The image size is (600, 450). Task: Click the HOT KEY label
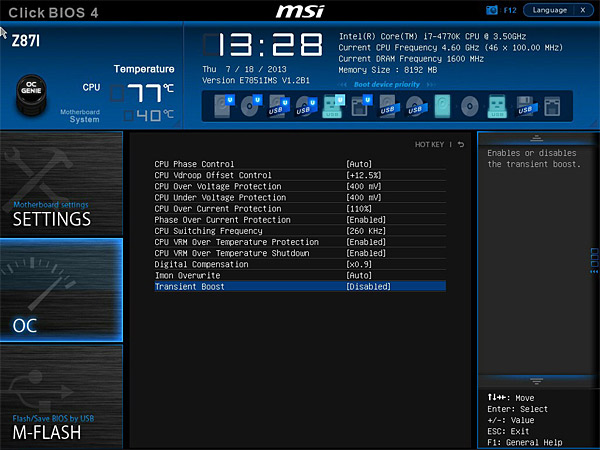tap(429, 144)
